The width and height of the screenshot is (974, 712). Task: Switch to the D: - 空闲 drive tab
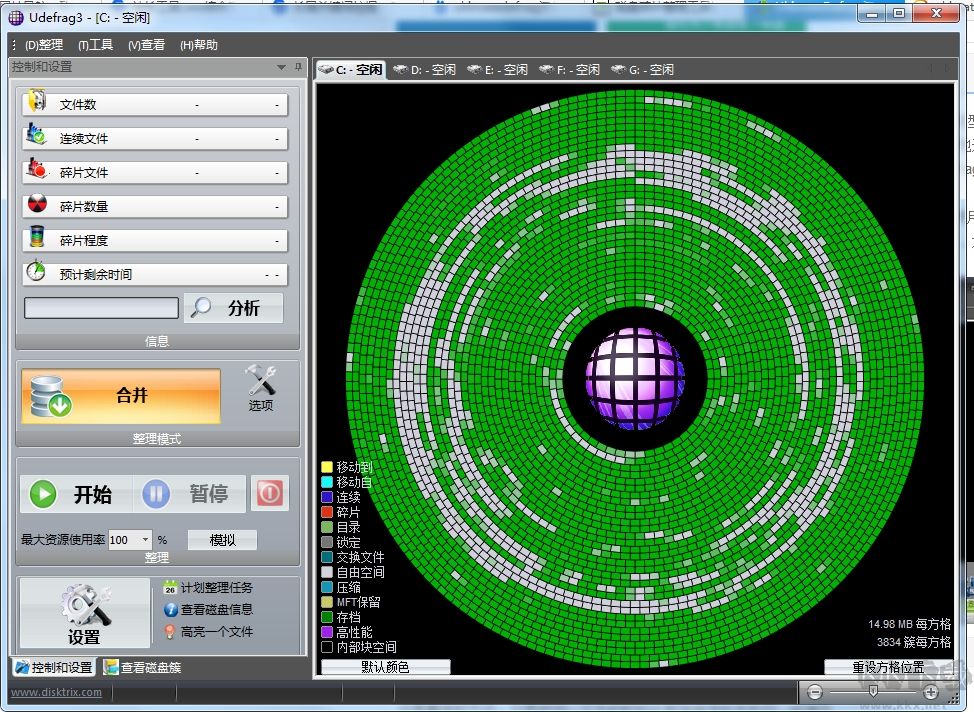coord(425,69)
